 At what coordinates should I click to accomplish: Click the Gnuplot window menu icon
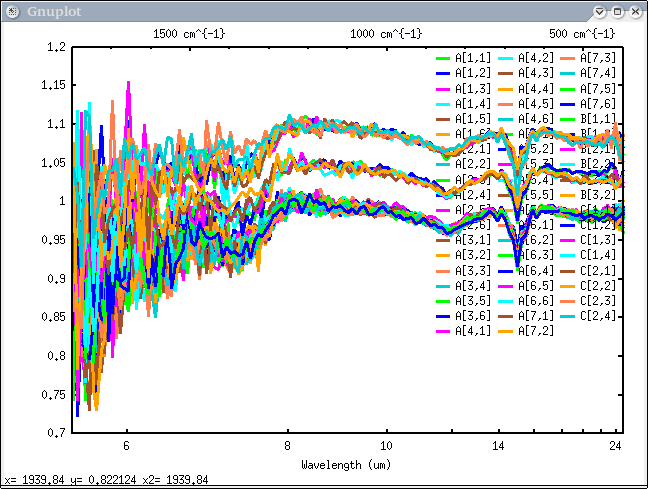point(10,10)
